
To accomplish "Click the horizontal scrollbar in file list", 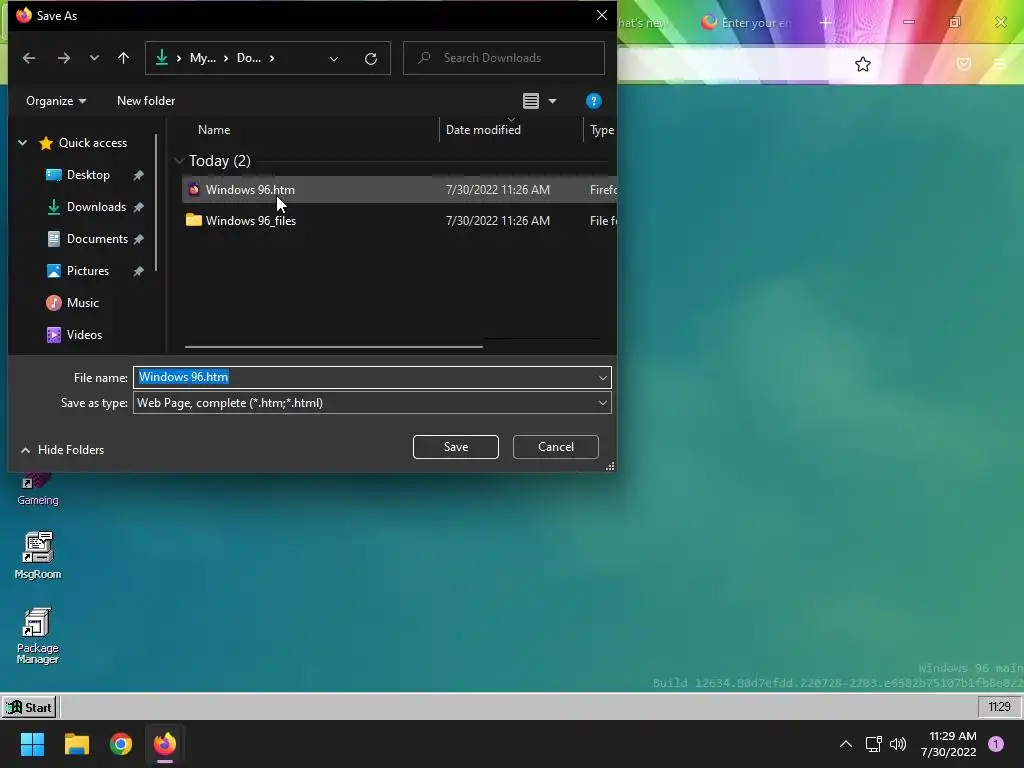I will point(334,347).
